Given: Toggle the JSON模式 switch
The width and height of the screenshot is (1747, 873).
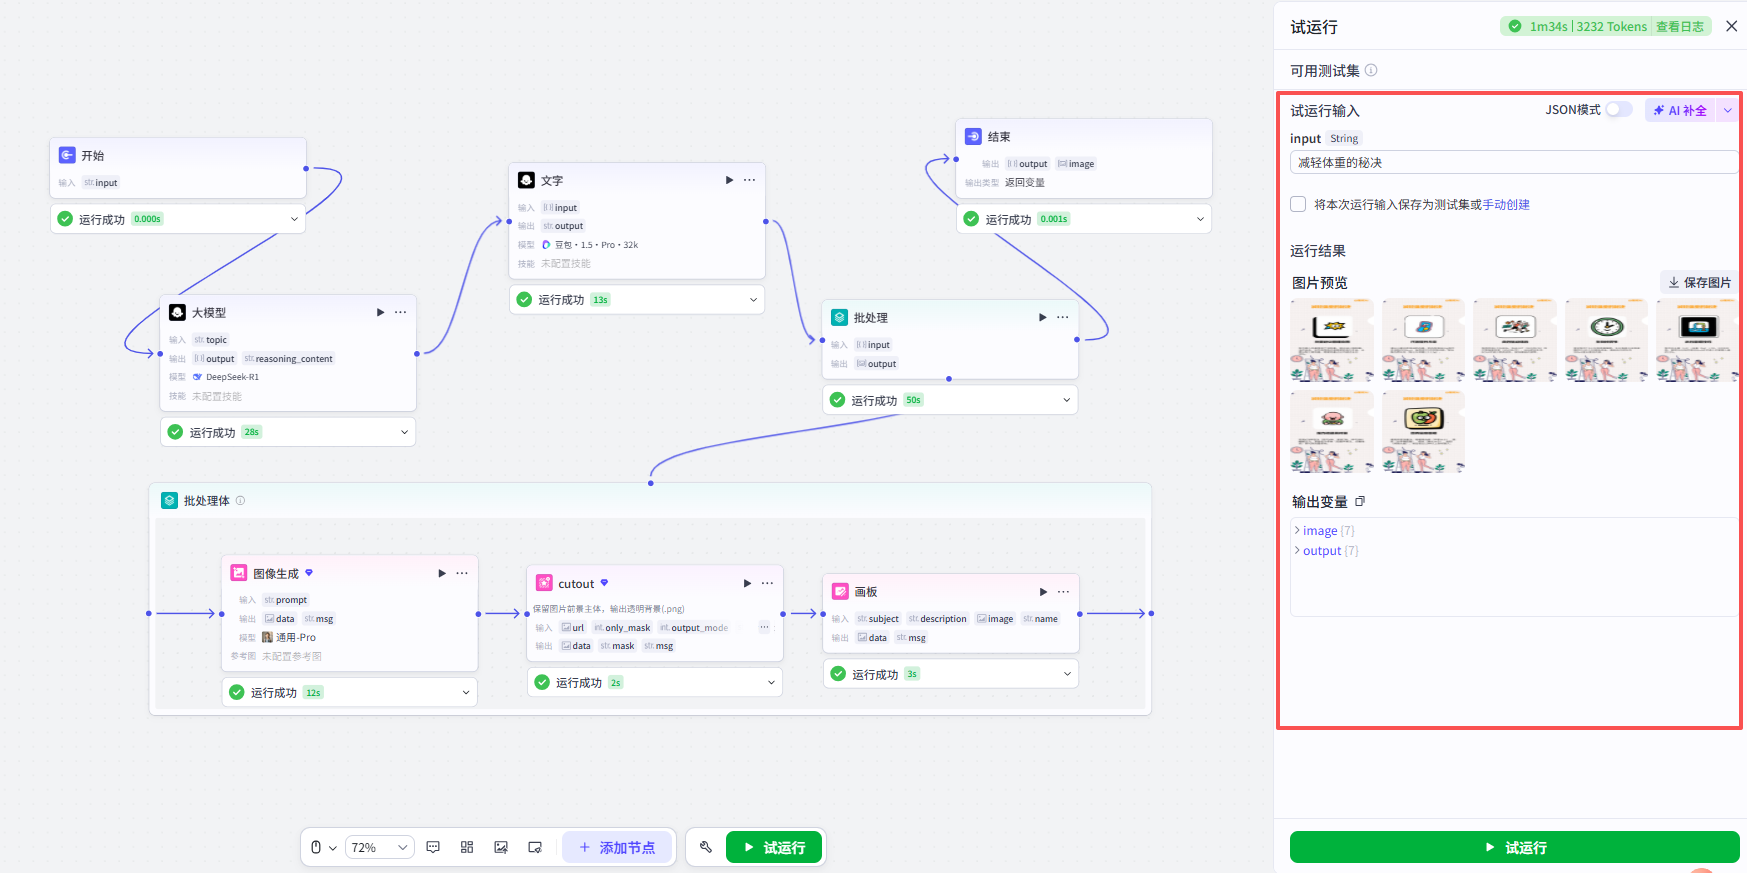Looking at the screenshot, I should (1619, 110).
